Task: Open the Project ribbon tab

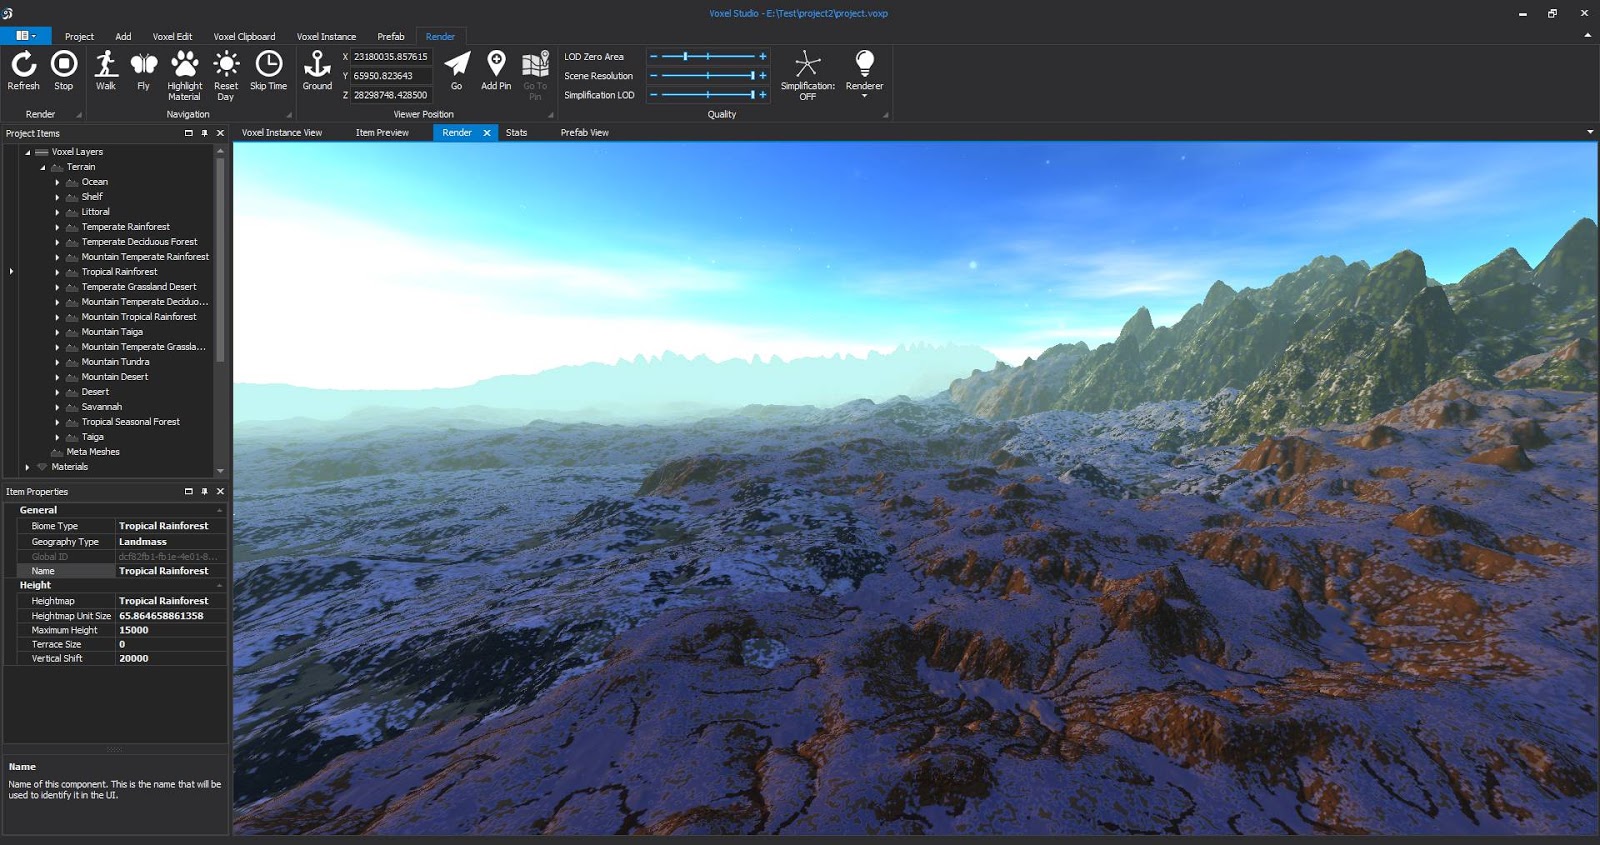Action: coord(79,37)
